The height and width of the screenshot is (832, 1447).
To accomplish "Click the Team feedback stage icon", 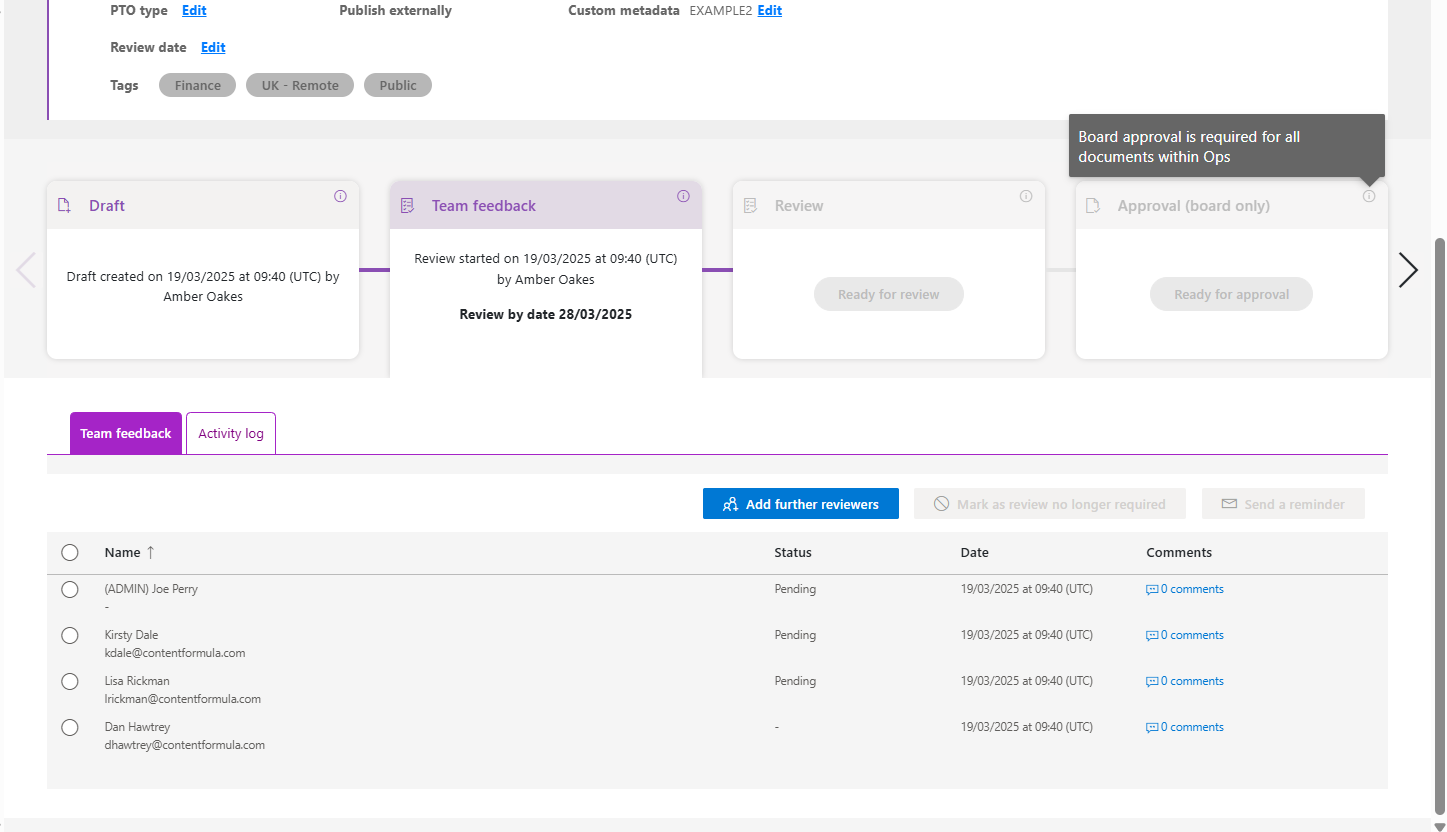I will [407, 206].
